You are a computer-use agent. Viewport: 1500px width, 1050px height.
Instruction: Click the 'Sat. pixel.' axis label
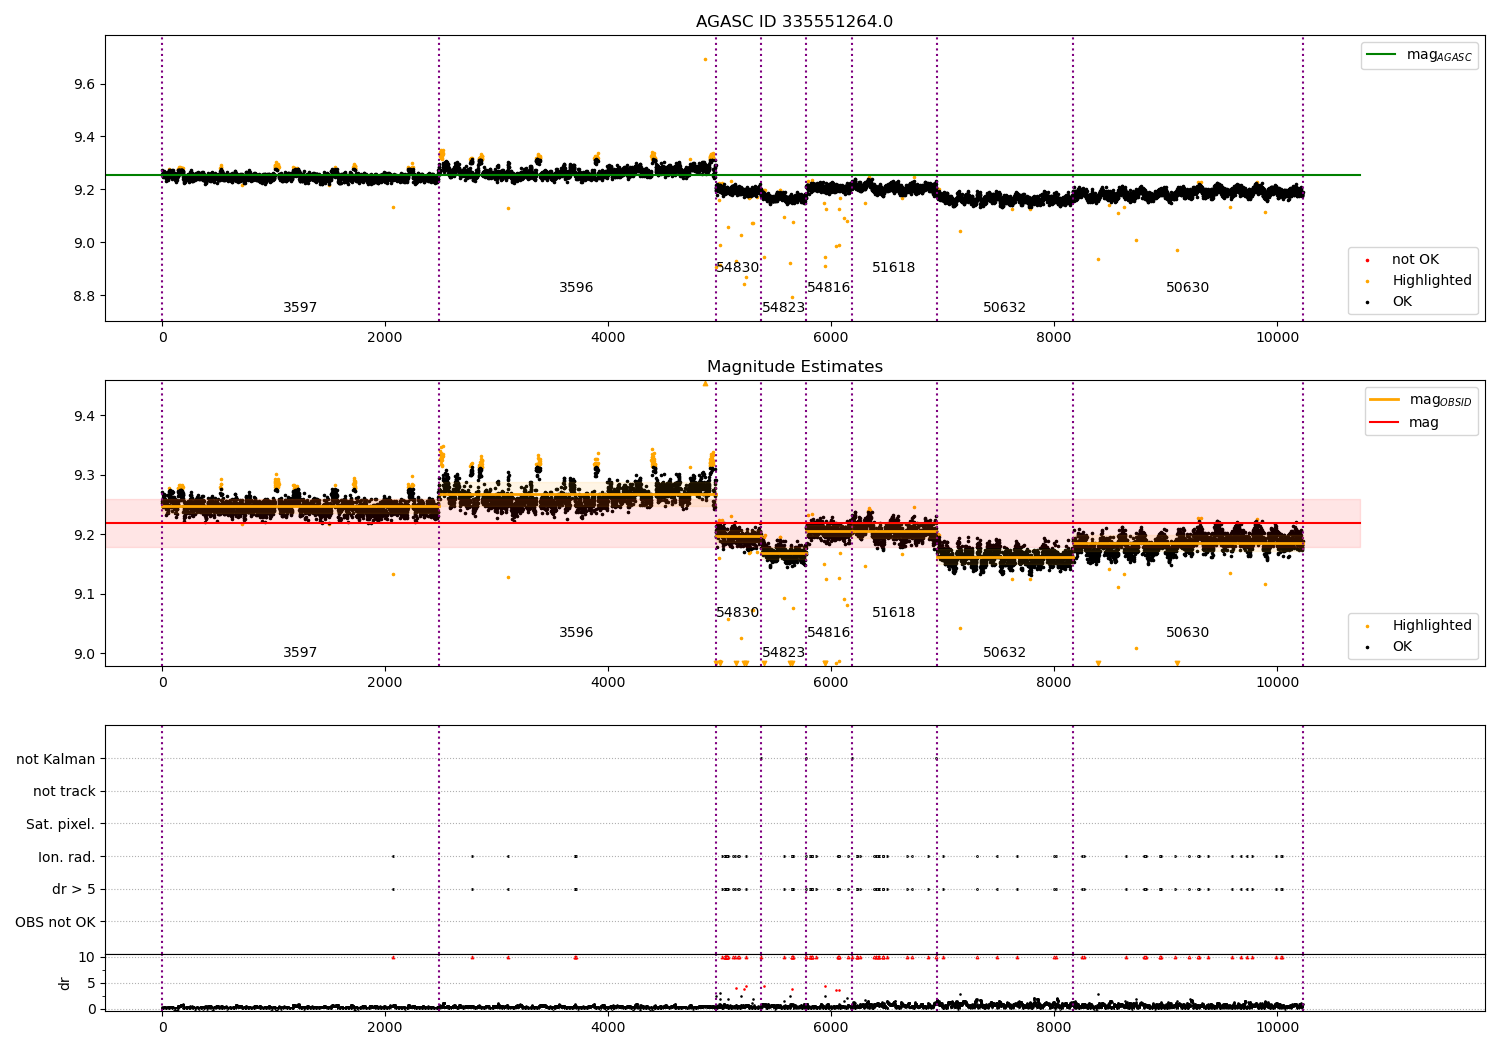60,825
